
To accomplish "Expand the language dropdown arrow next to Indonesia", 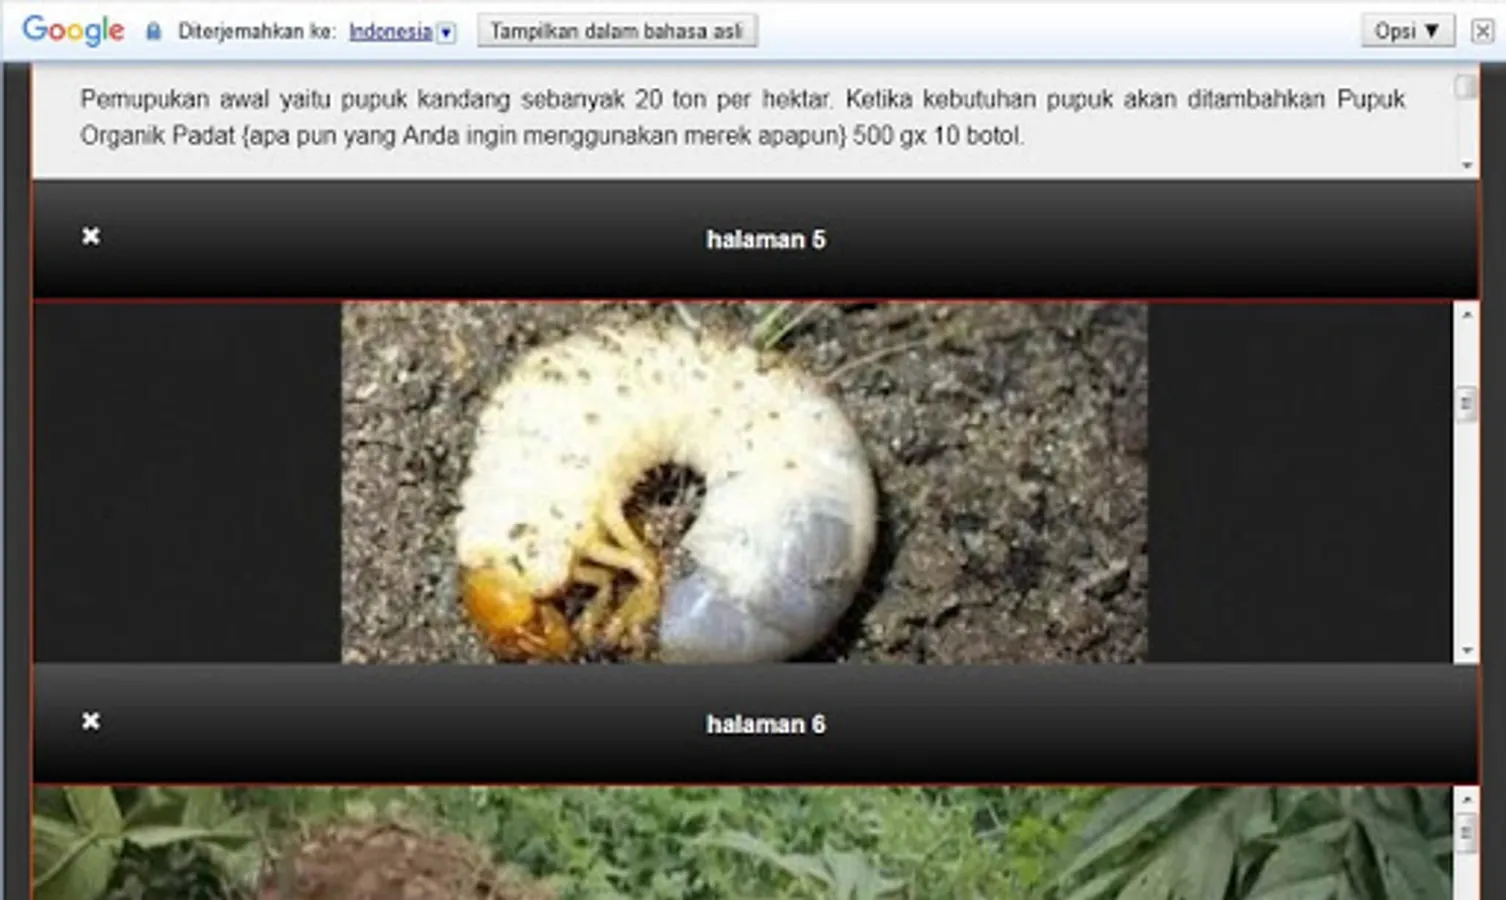I will (446, 32).
